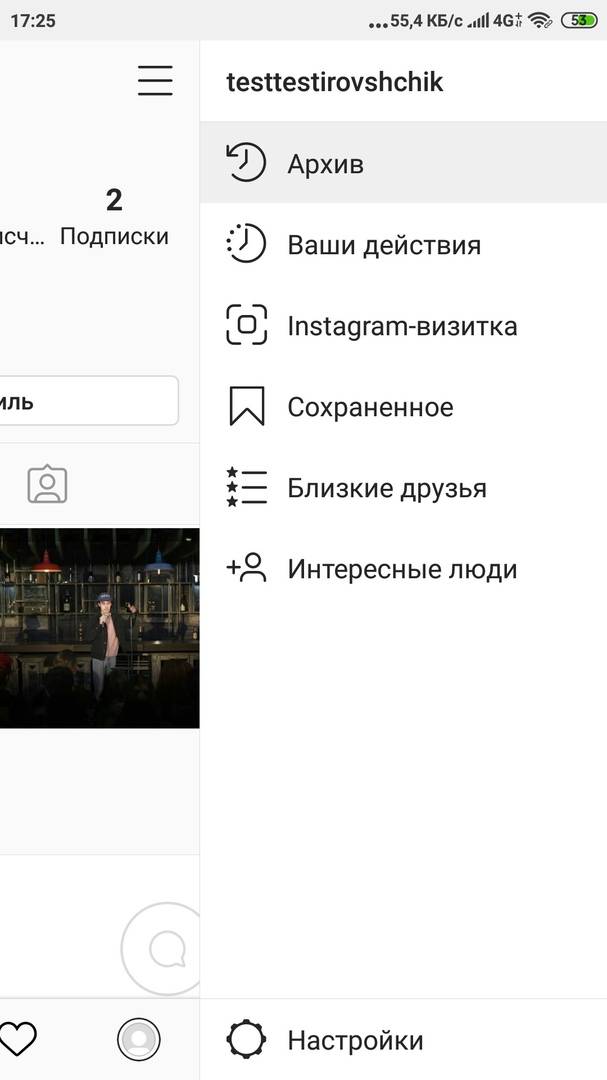
Task: Tap the hamburger menu icon
Action: point(154,81)
